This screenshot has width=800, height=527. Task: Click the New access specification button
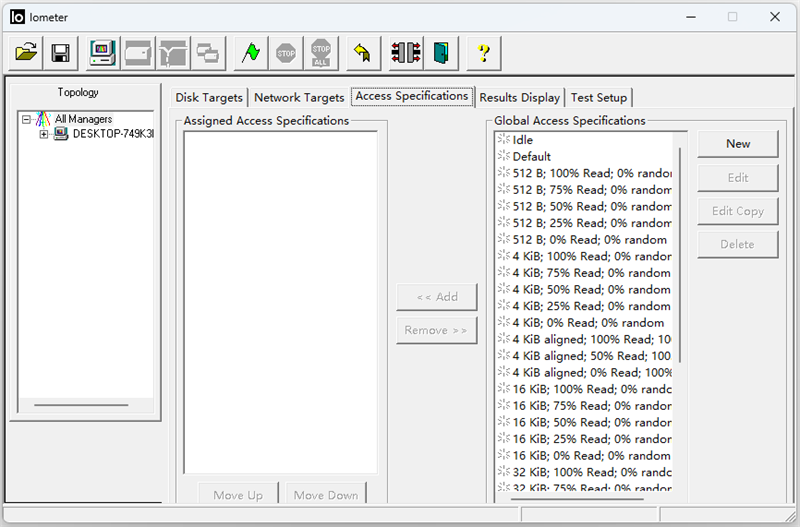[738, 144]
